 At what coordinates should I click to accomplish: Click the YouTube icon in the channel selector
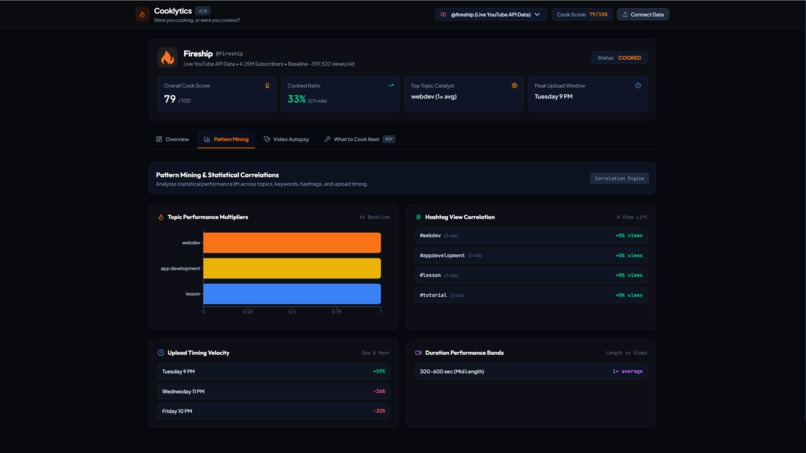(443, 14)
